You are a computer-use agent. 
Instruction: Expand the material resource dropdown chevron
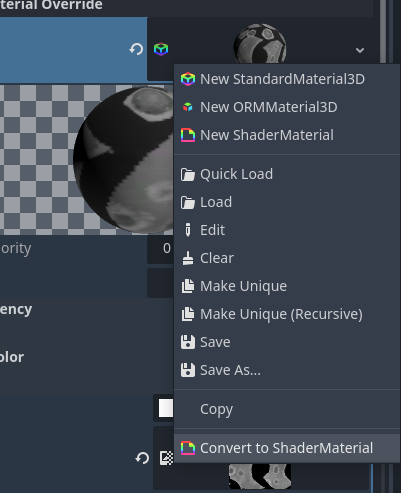[x=360, y=50]
